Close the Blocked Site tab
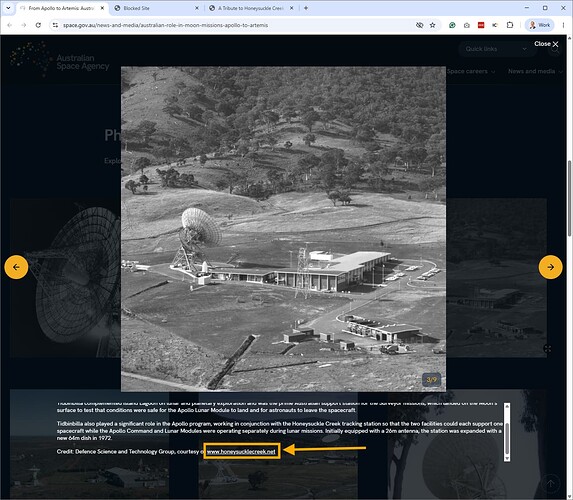 [197, 8]
